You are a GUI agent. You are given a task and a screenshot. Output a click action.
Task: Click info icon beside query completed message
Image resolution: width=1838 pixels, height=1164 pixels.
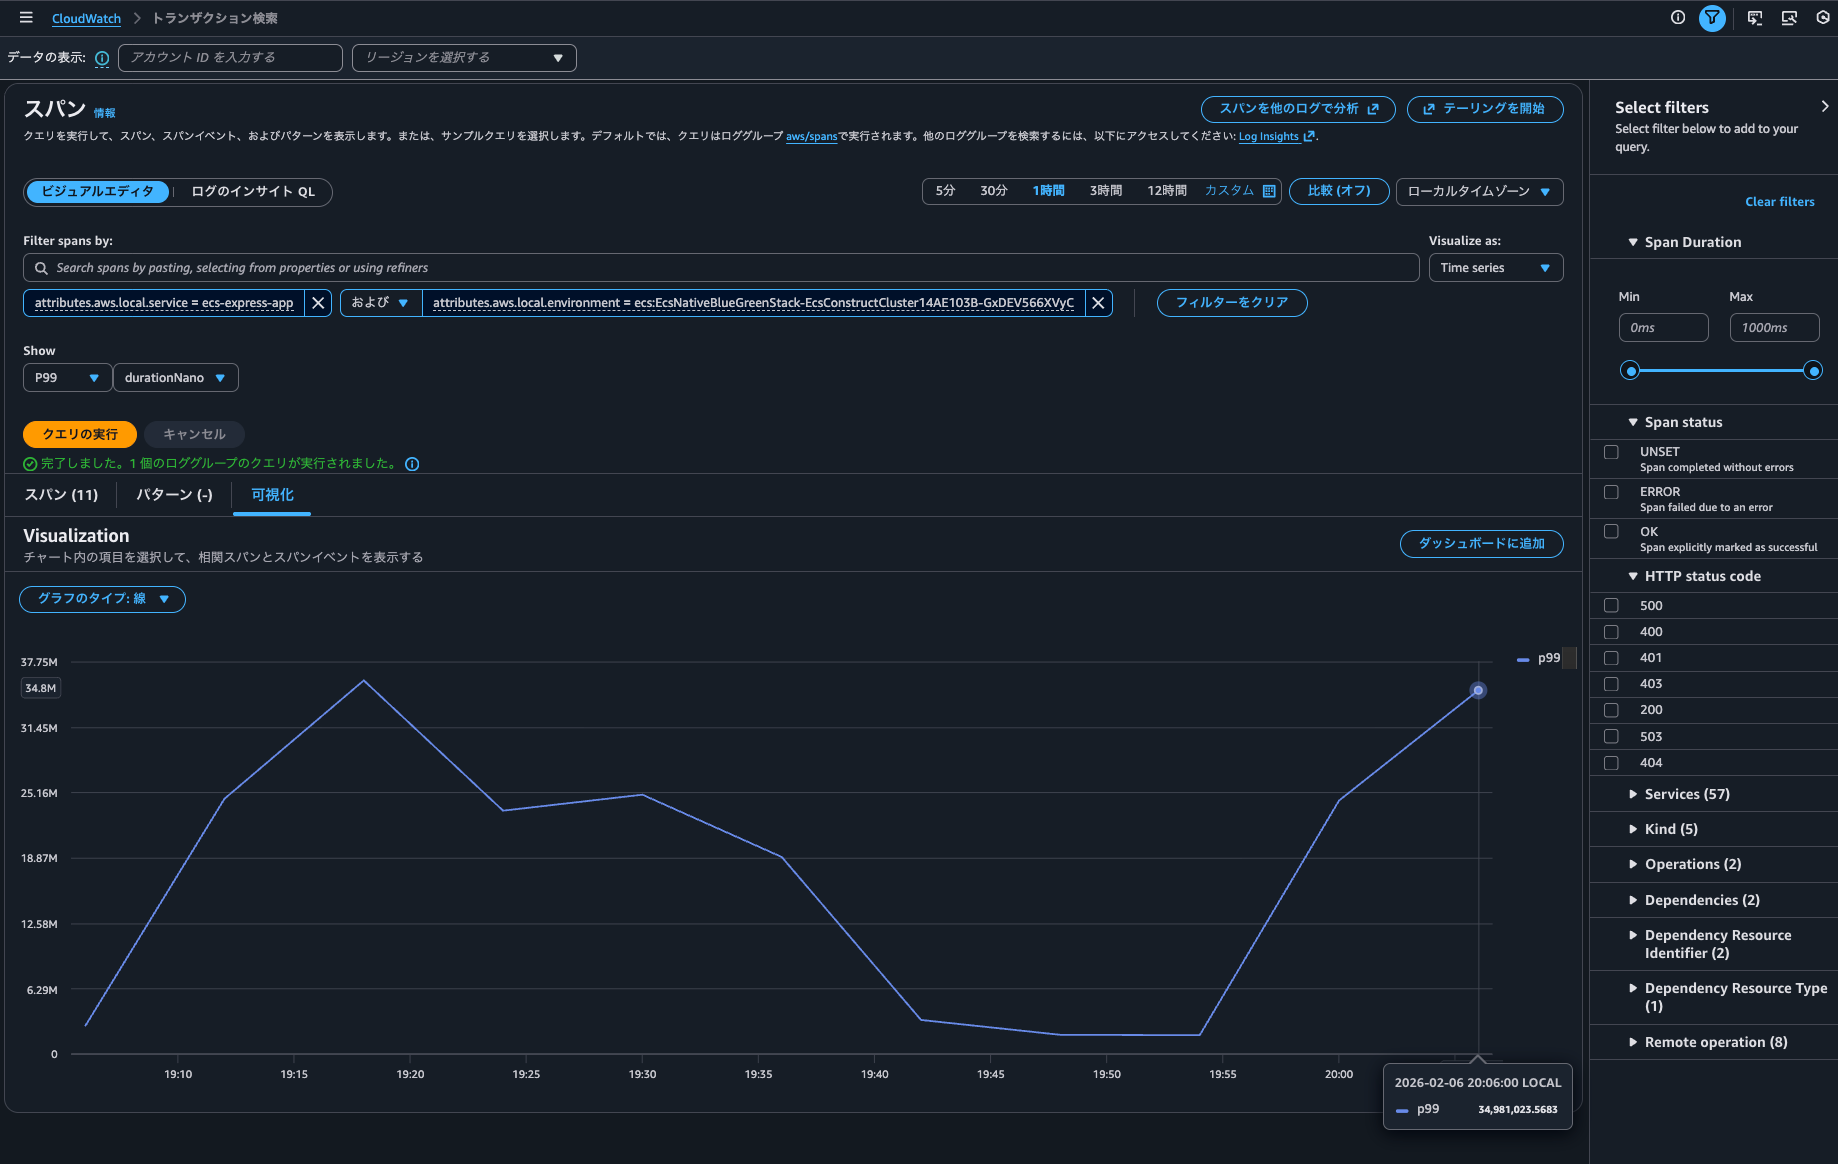(x=412, y=464)
